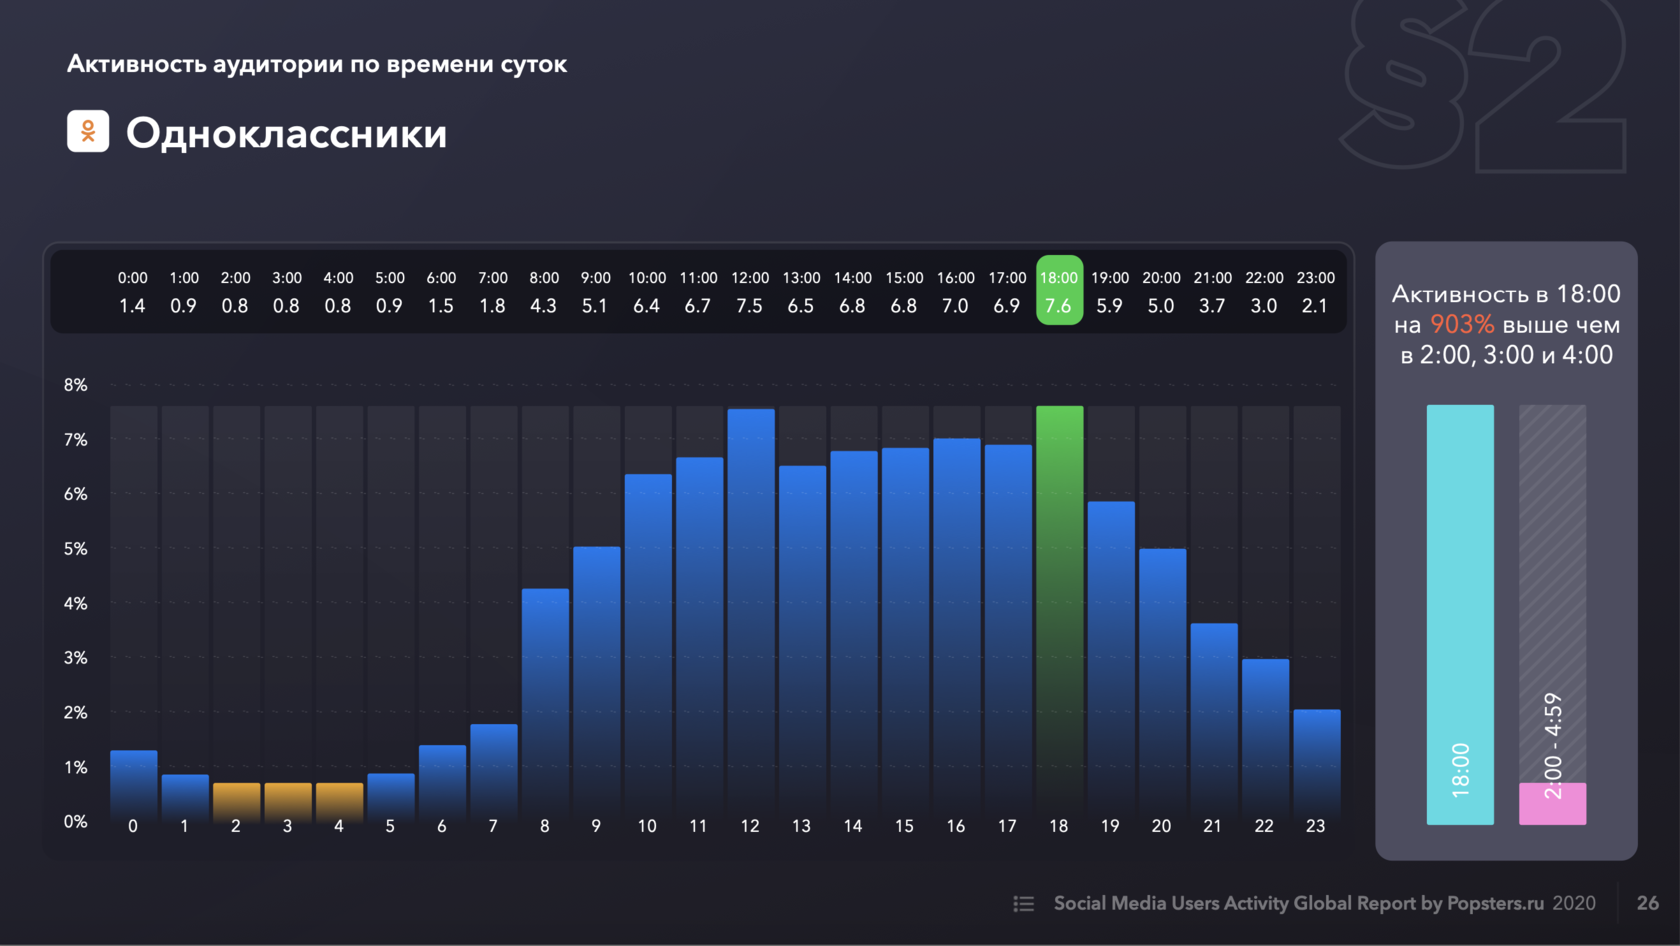Screen dimensions: 1680x946
Task: Click the blue bar for hour 22
Action: (x=1266, y=741)
